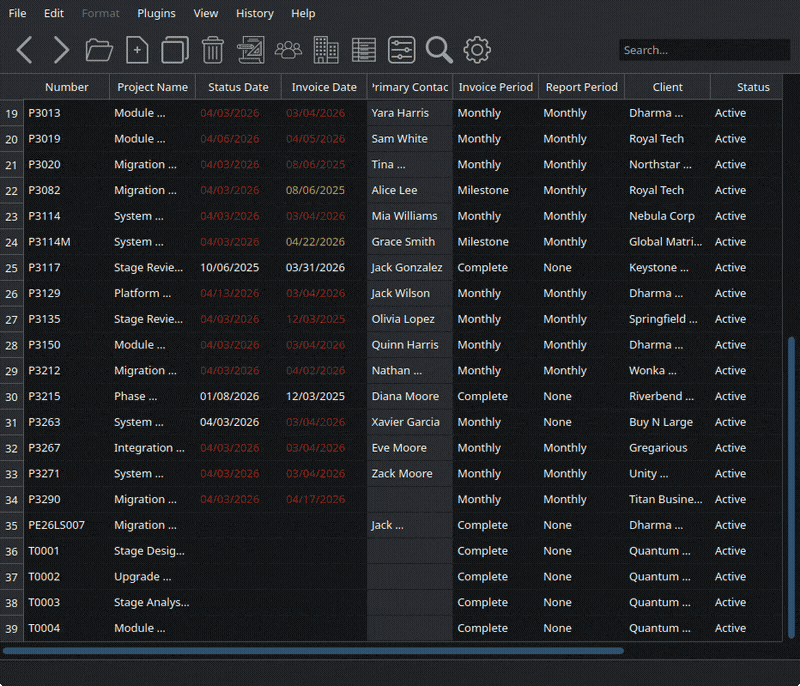Click the horizontal scrollbar thumb

[313, 651]
